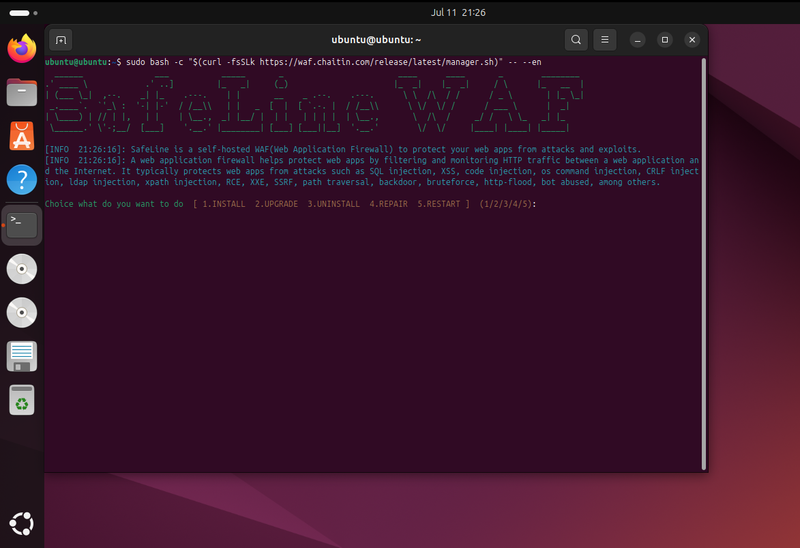This screenshot has height=548, width=800.
Task: Open the Trash in the dock
Action: (x=22, y=400)
